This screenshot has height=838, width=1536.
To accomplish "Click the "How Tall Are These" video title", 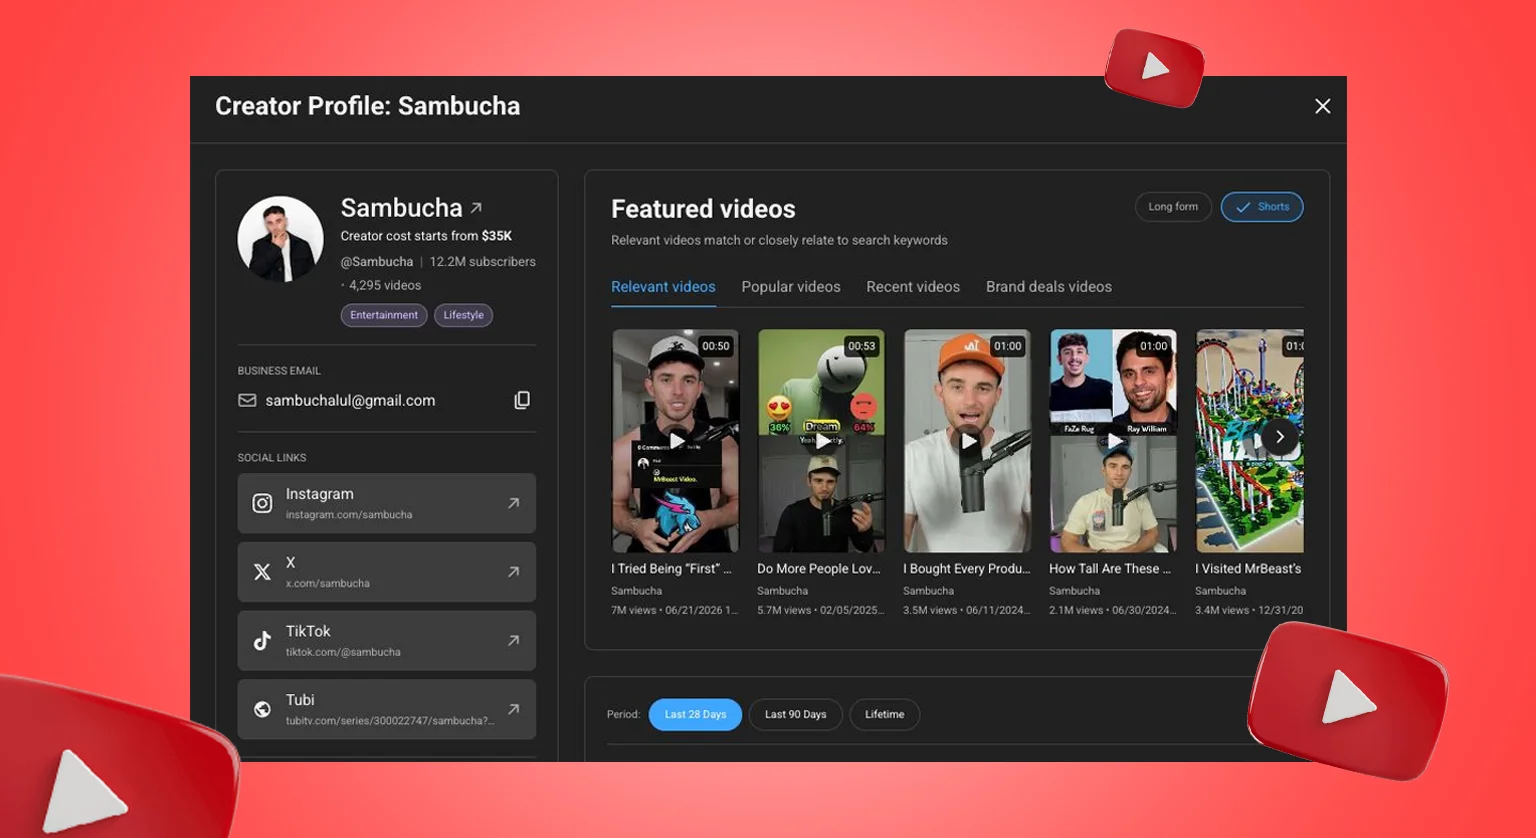I will tap(1110, 569).
